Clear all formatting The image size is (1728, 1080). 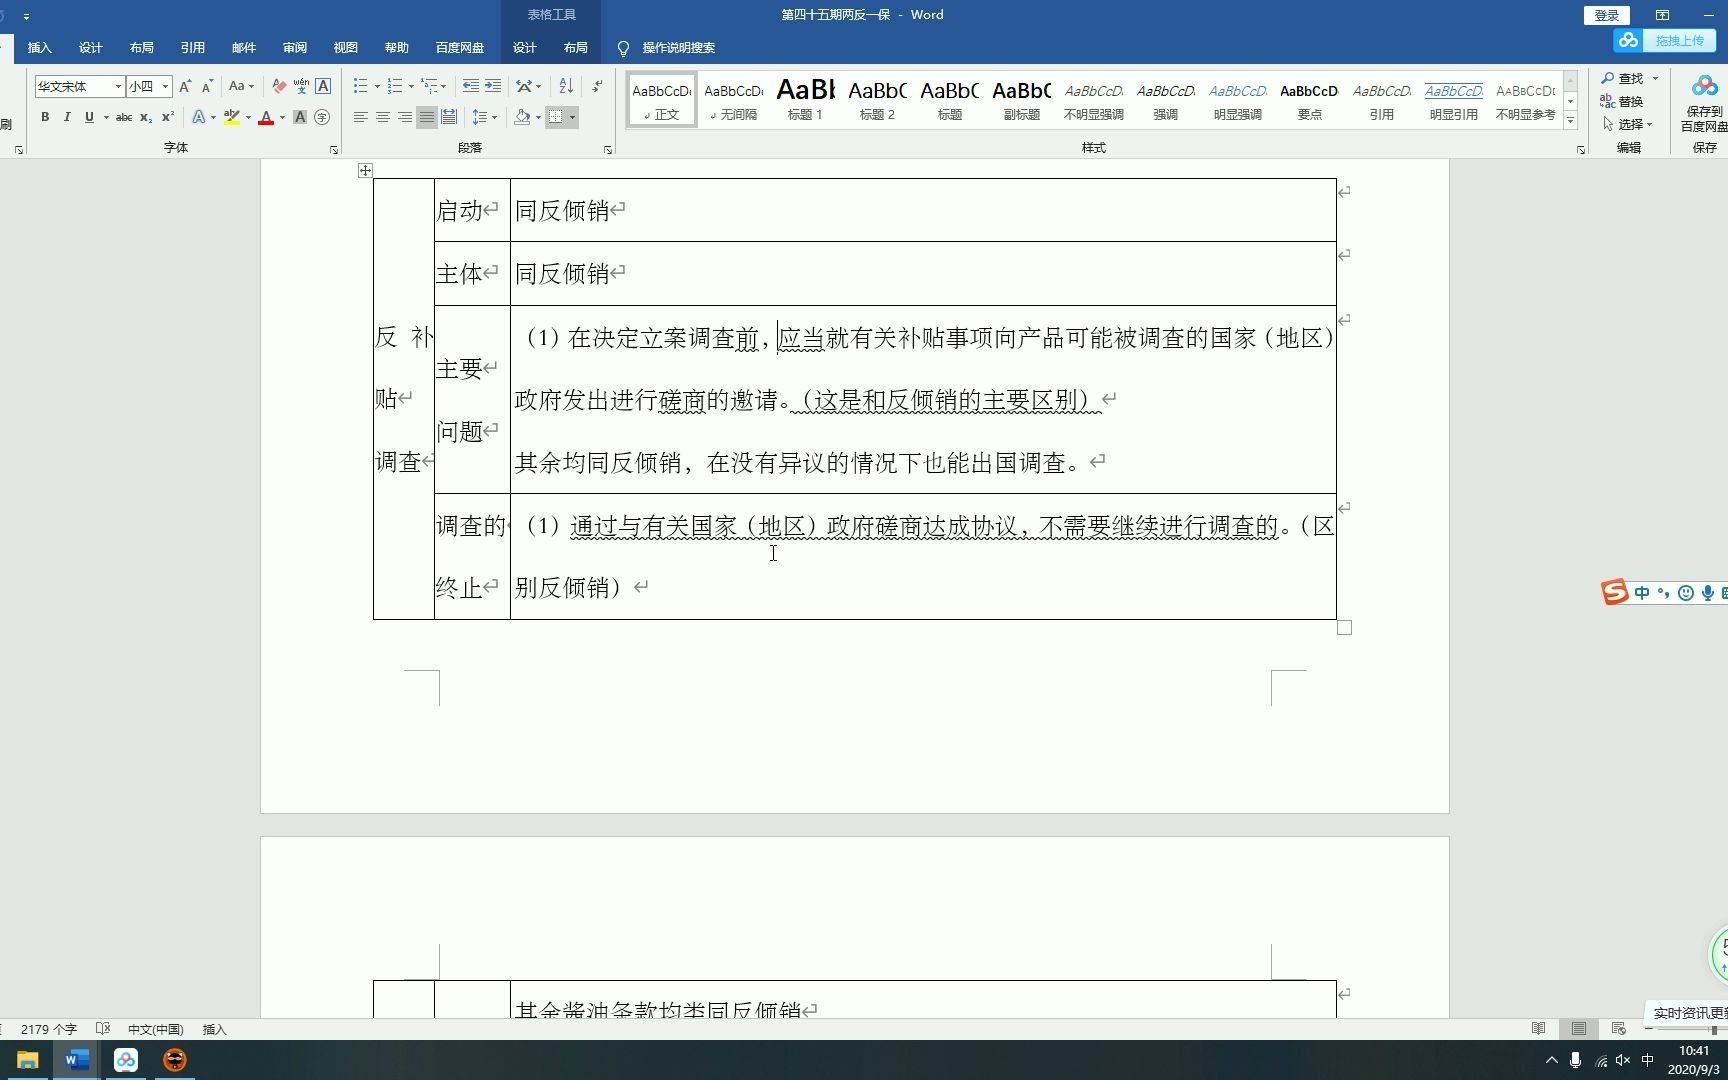click(279, 86)
